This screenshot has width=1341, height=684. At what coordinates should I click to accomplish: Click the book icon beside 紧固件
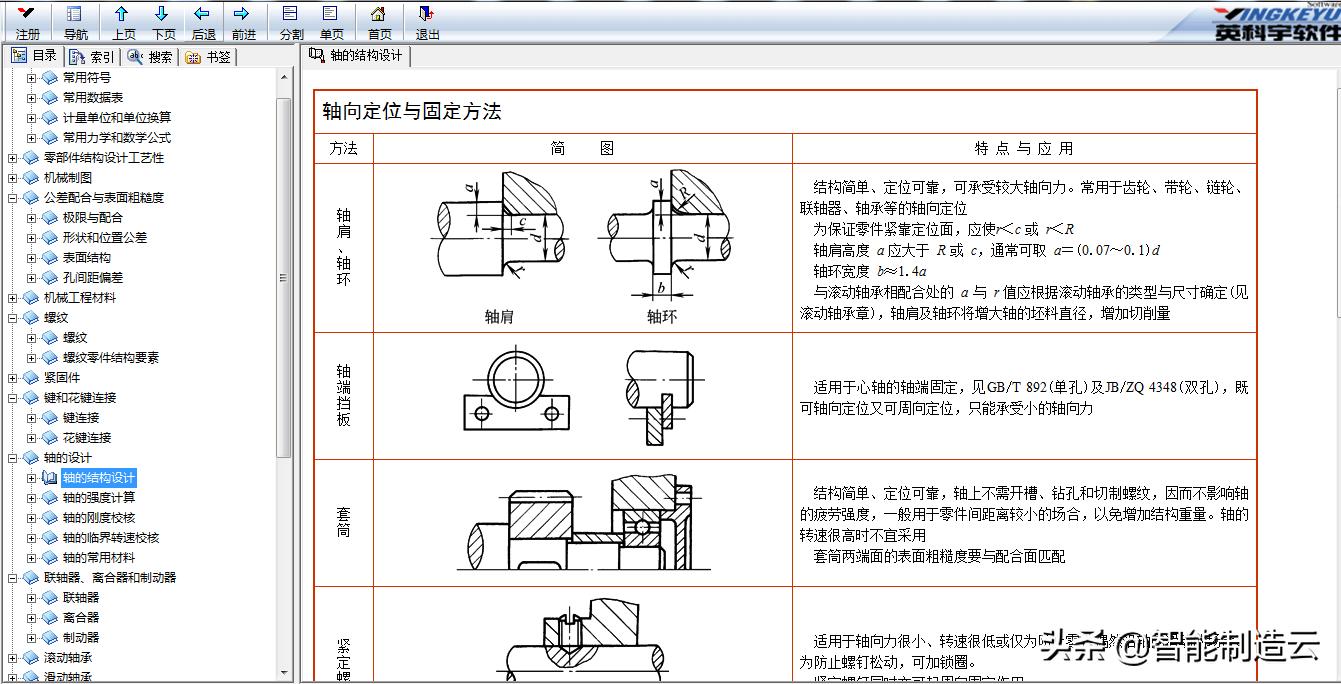(x=31, y=377)
